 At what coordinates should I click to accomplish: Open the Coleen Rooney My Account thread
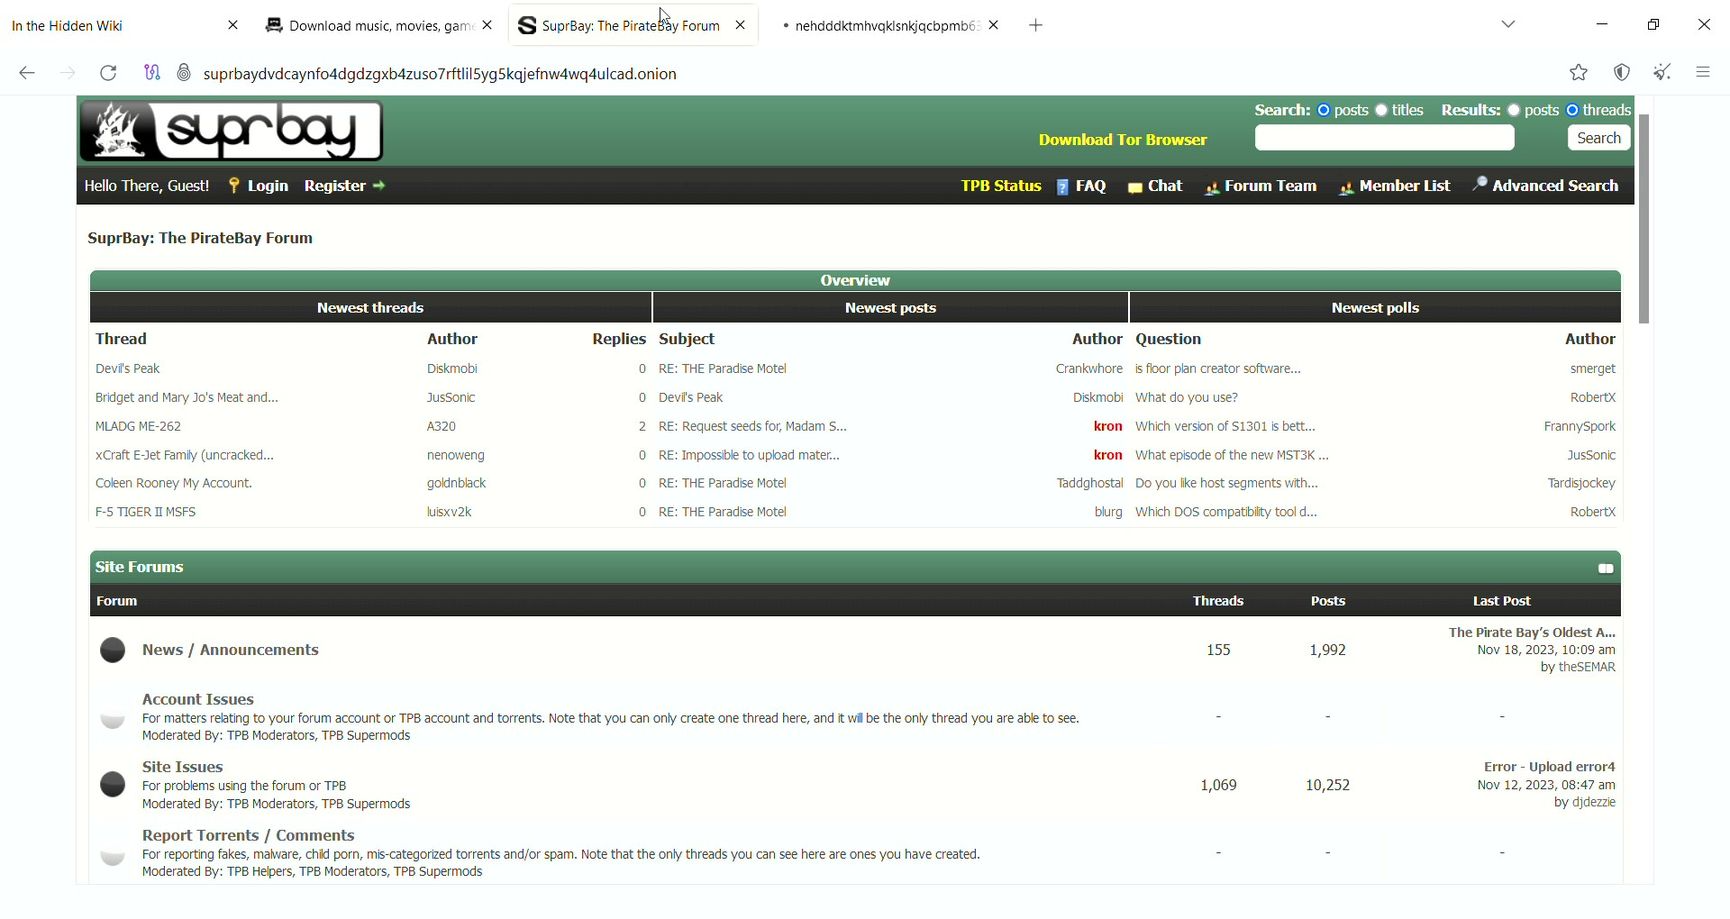coord(174,483)
